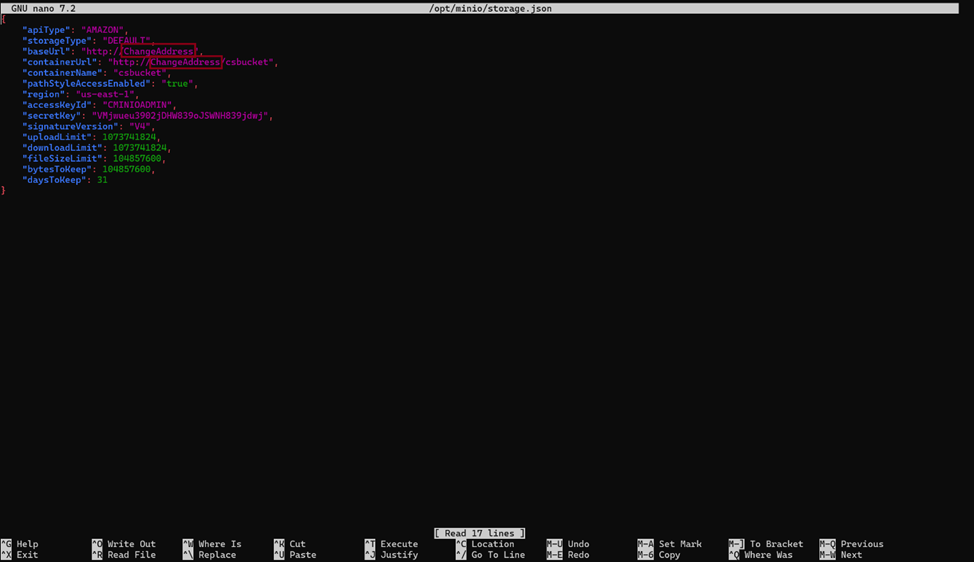The image size is (974, 562).
Task: Click the "containerUrl" key
Action: 60,62
